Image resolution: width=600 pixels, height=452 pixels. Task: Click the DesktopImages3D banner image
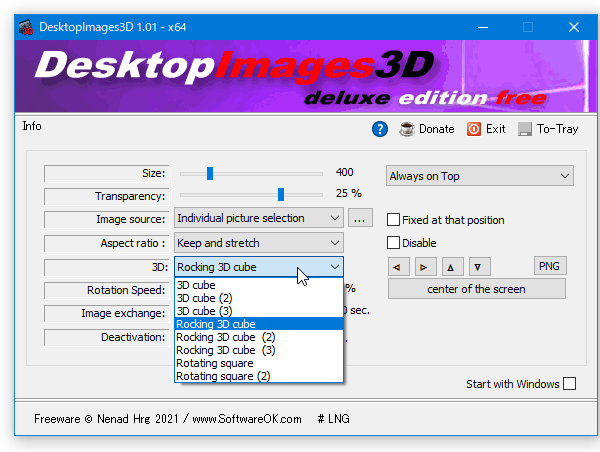[x=306, y=76]
